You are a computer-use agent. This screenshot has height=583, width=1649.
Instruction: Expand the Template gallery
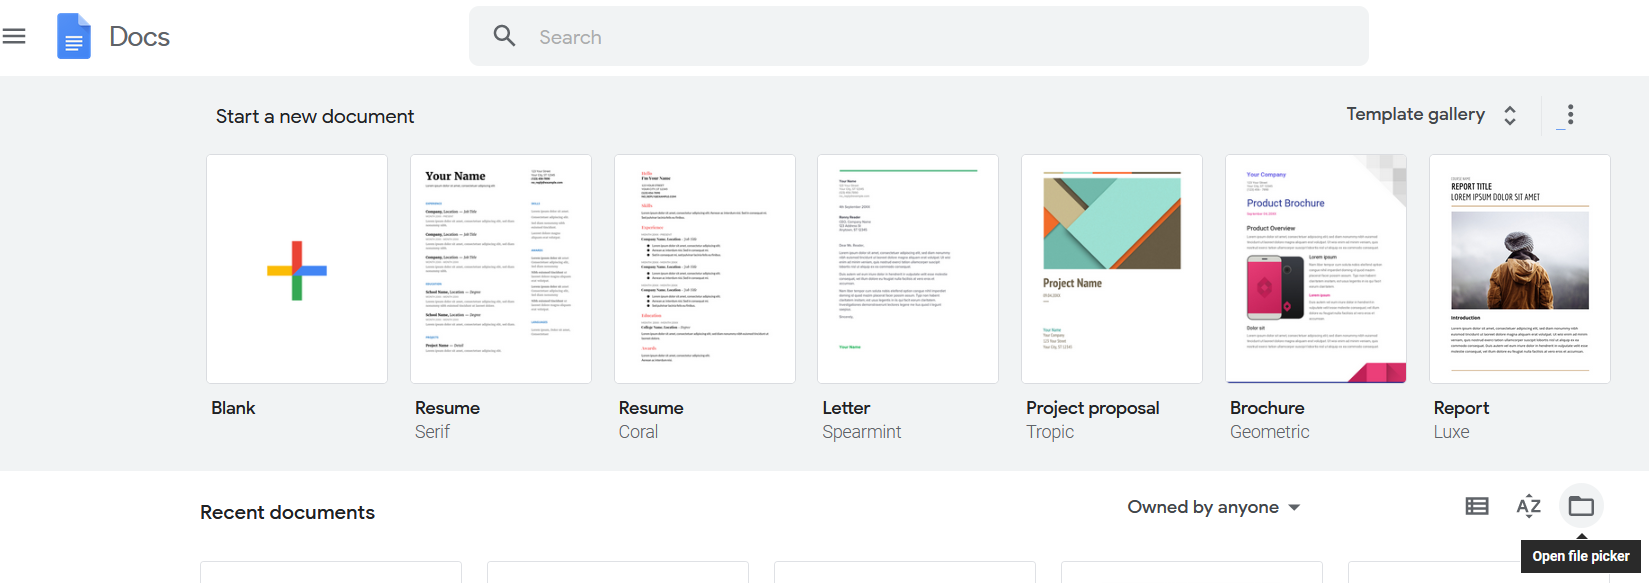click(1431, 115)
